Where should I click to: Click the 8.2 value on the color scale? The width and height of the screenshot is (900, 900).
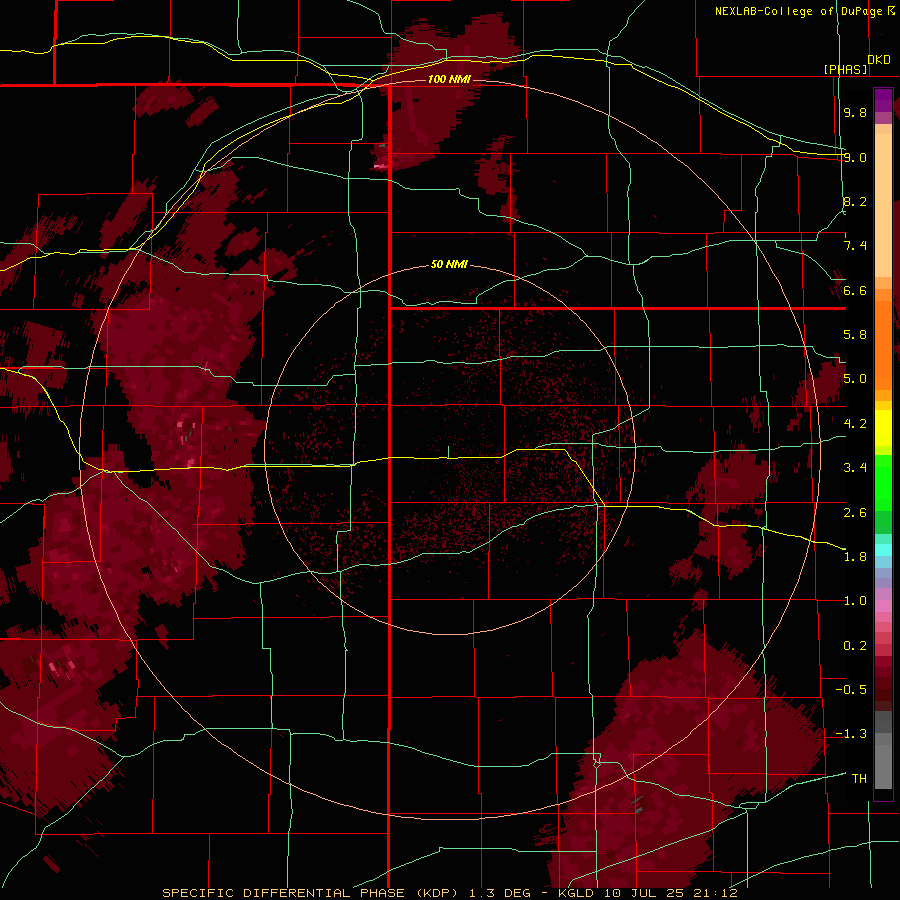pyautogui.click(x=855, y=201)
